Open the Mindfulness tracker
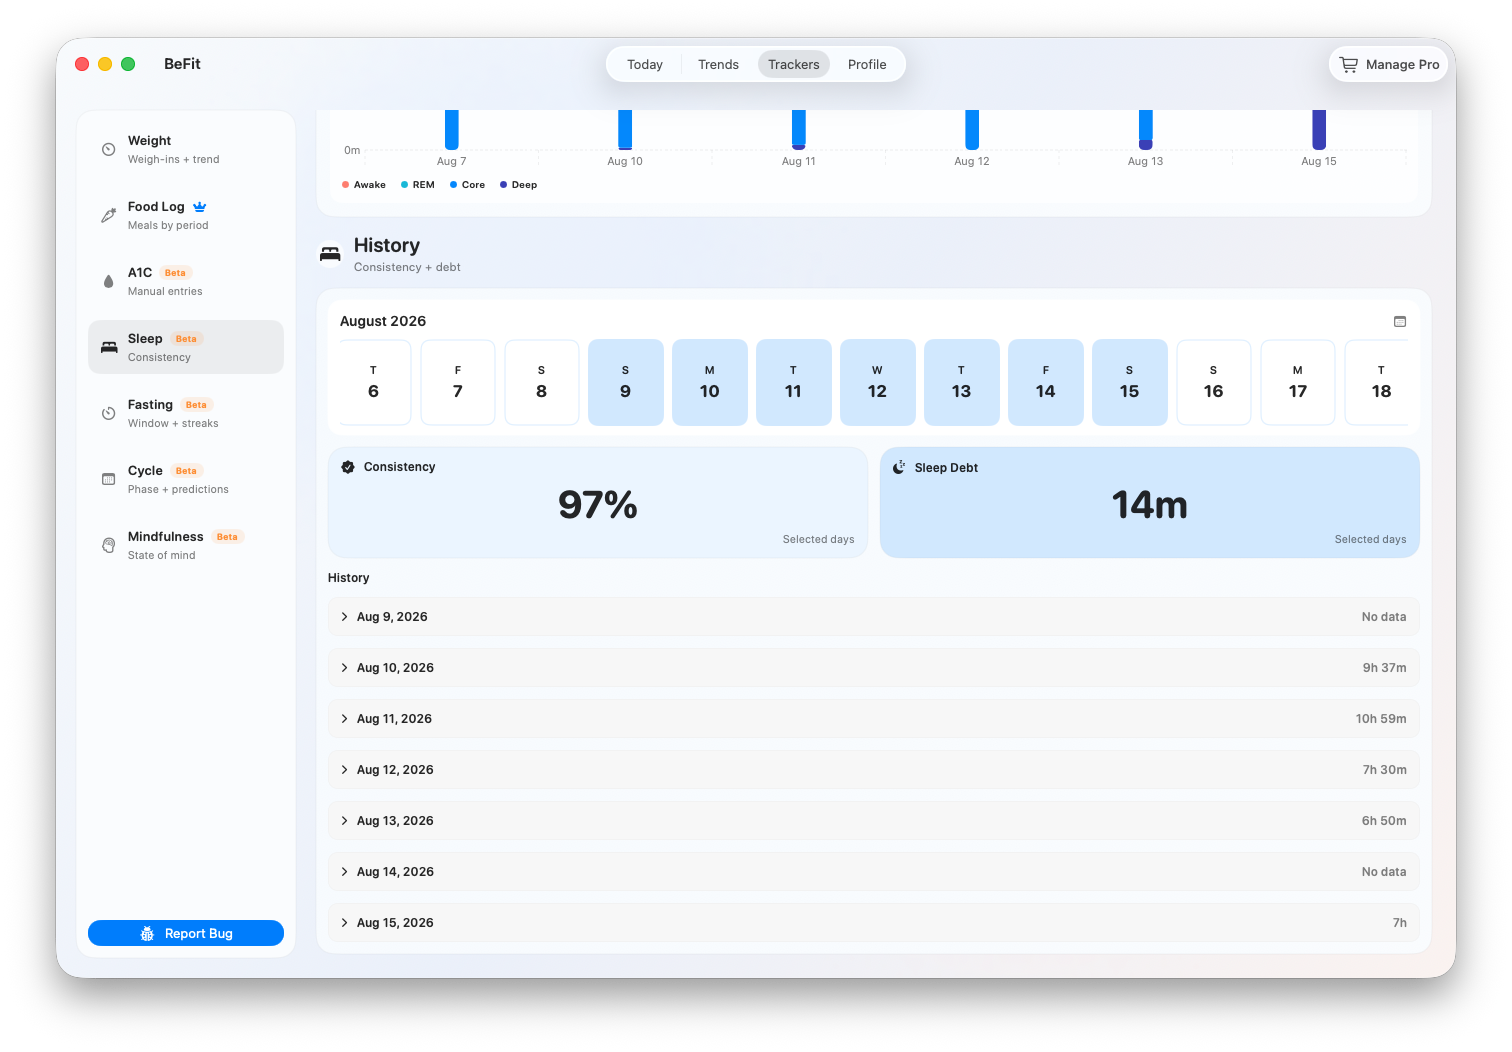This screenshot has width=1512, height=1052. (x=186, y=545)
